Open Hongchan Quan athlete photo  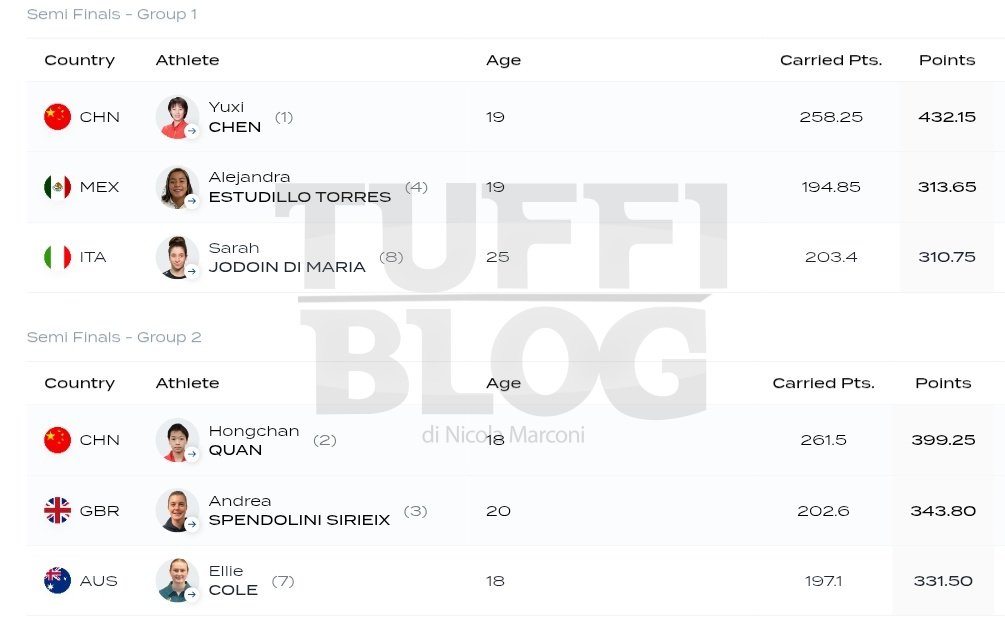177,440
